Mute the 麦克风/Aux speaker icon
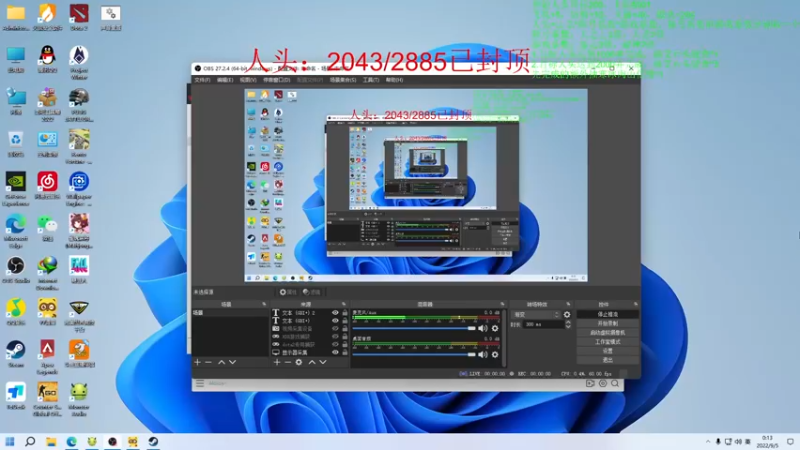Screen dimensions: 800x450 (483, 329)
